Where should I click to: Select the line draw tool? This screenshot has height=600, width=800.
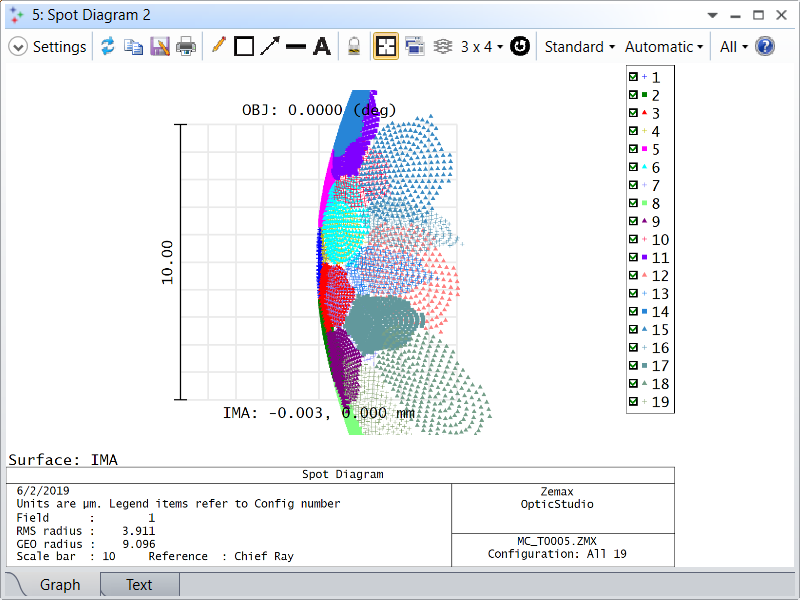(296, 47)
